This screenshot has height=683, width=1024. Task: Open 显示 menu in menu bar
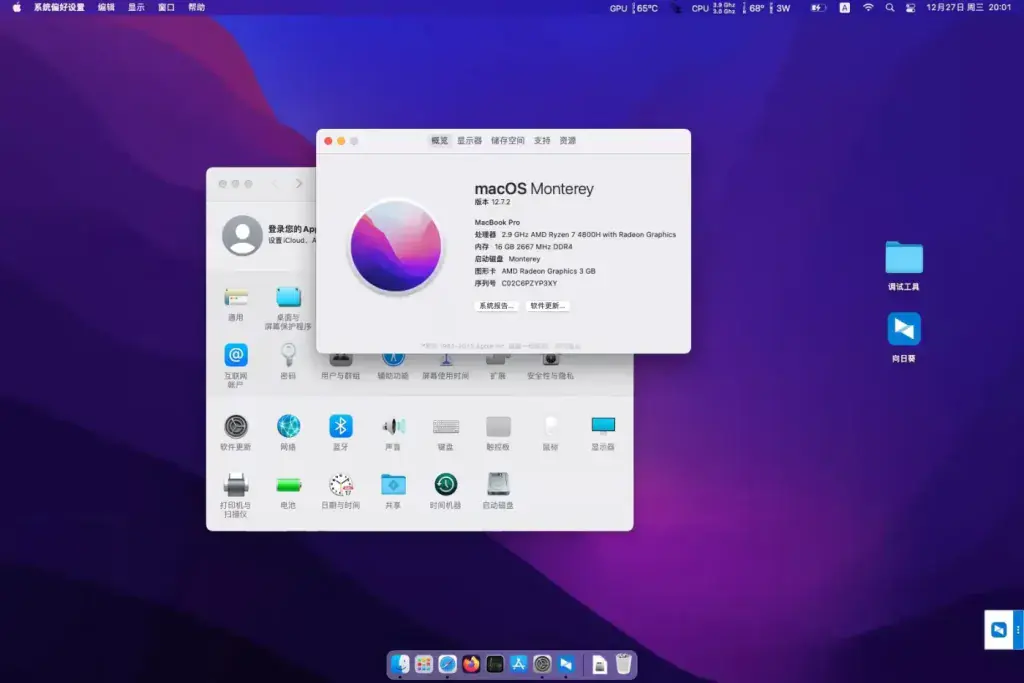[x=136, y=7]
